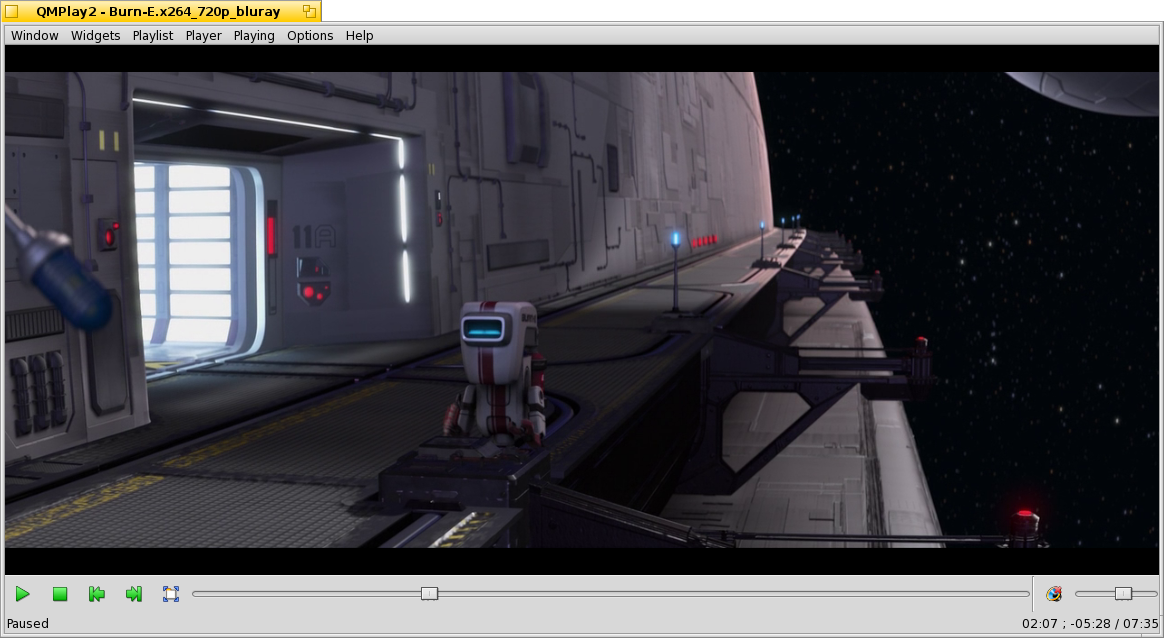Open the Player menu

(x=203, y=36)
